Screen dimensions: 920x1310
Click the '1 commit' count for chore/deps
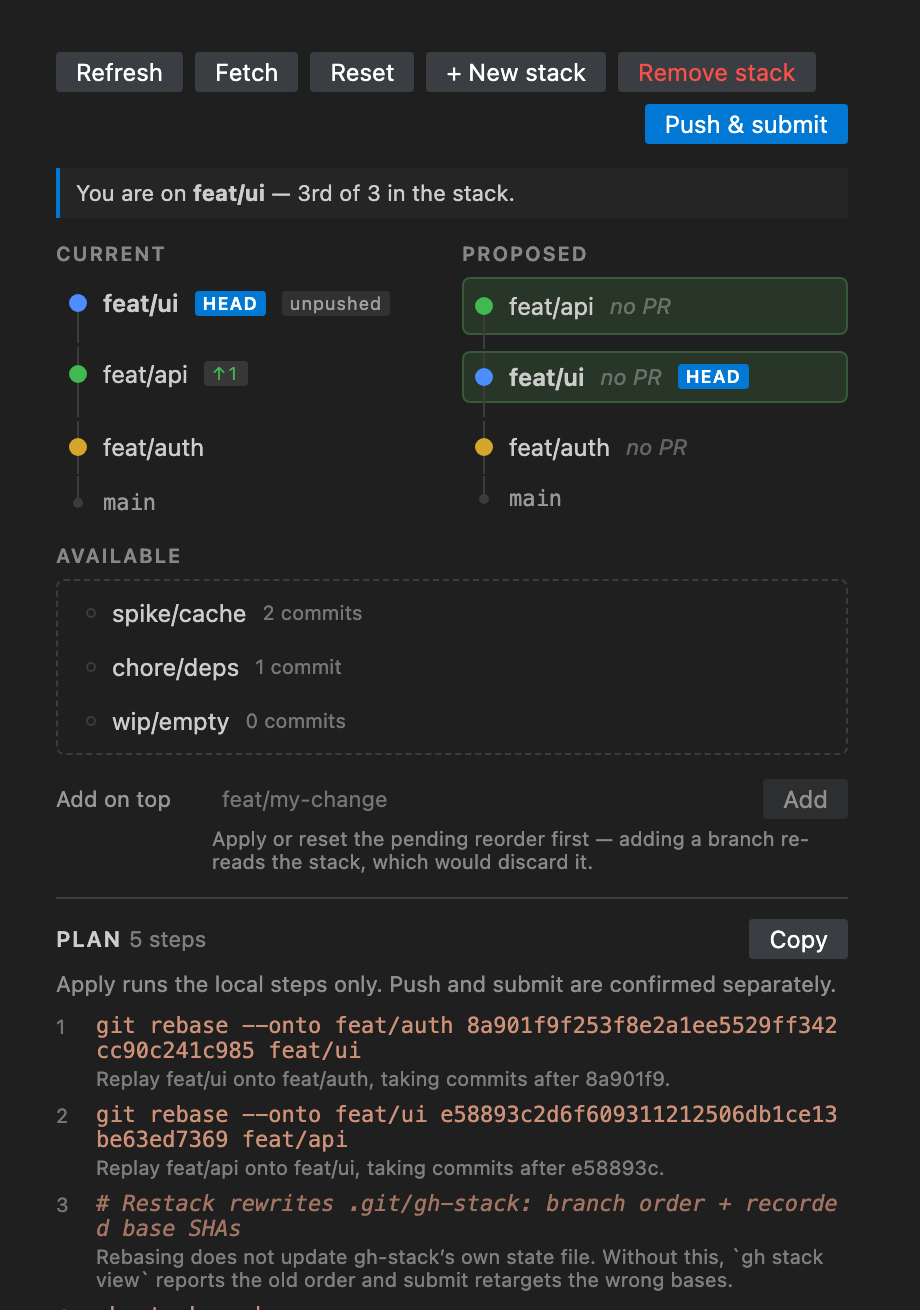(x=298, y=668)
